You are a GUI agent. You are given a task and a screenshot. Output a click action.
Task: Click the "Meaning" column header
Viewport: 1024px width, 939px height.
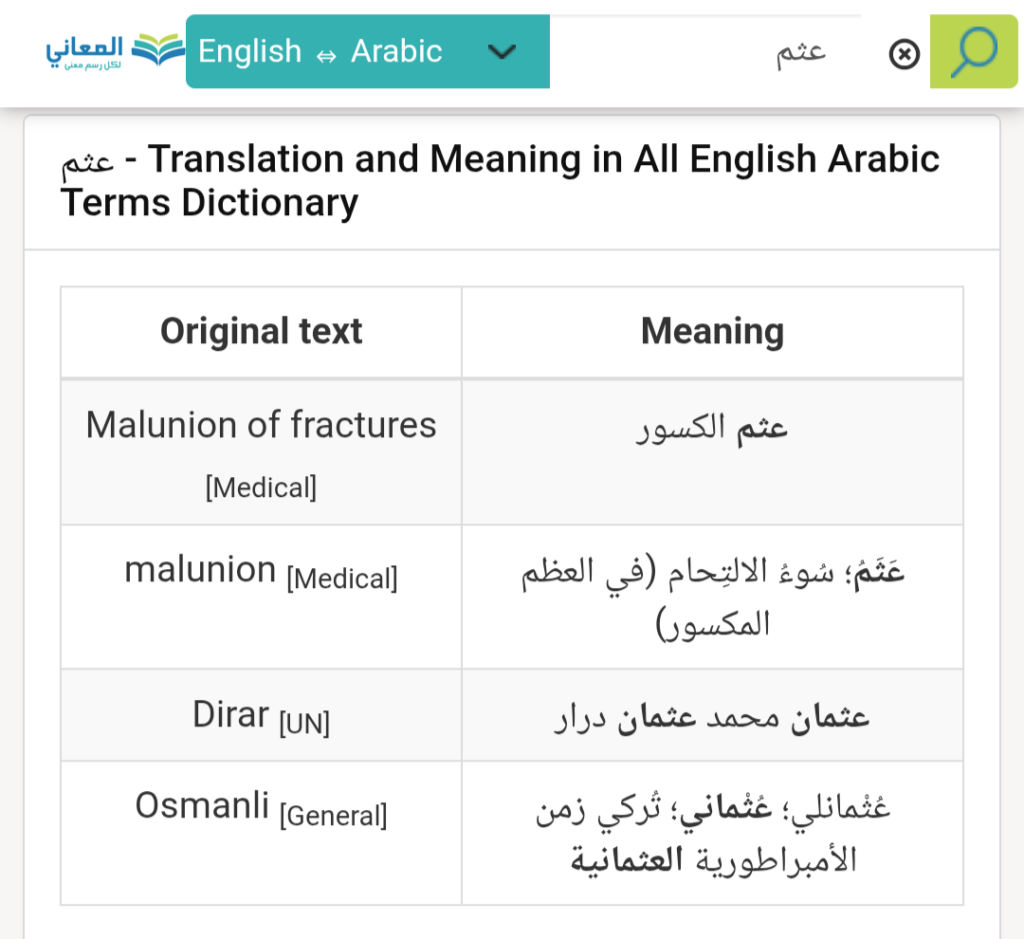click(712, 331)
